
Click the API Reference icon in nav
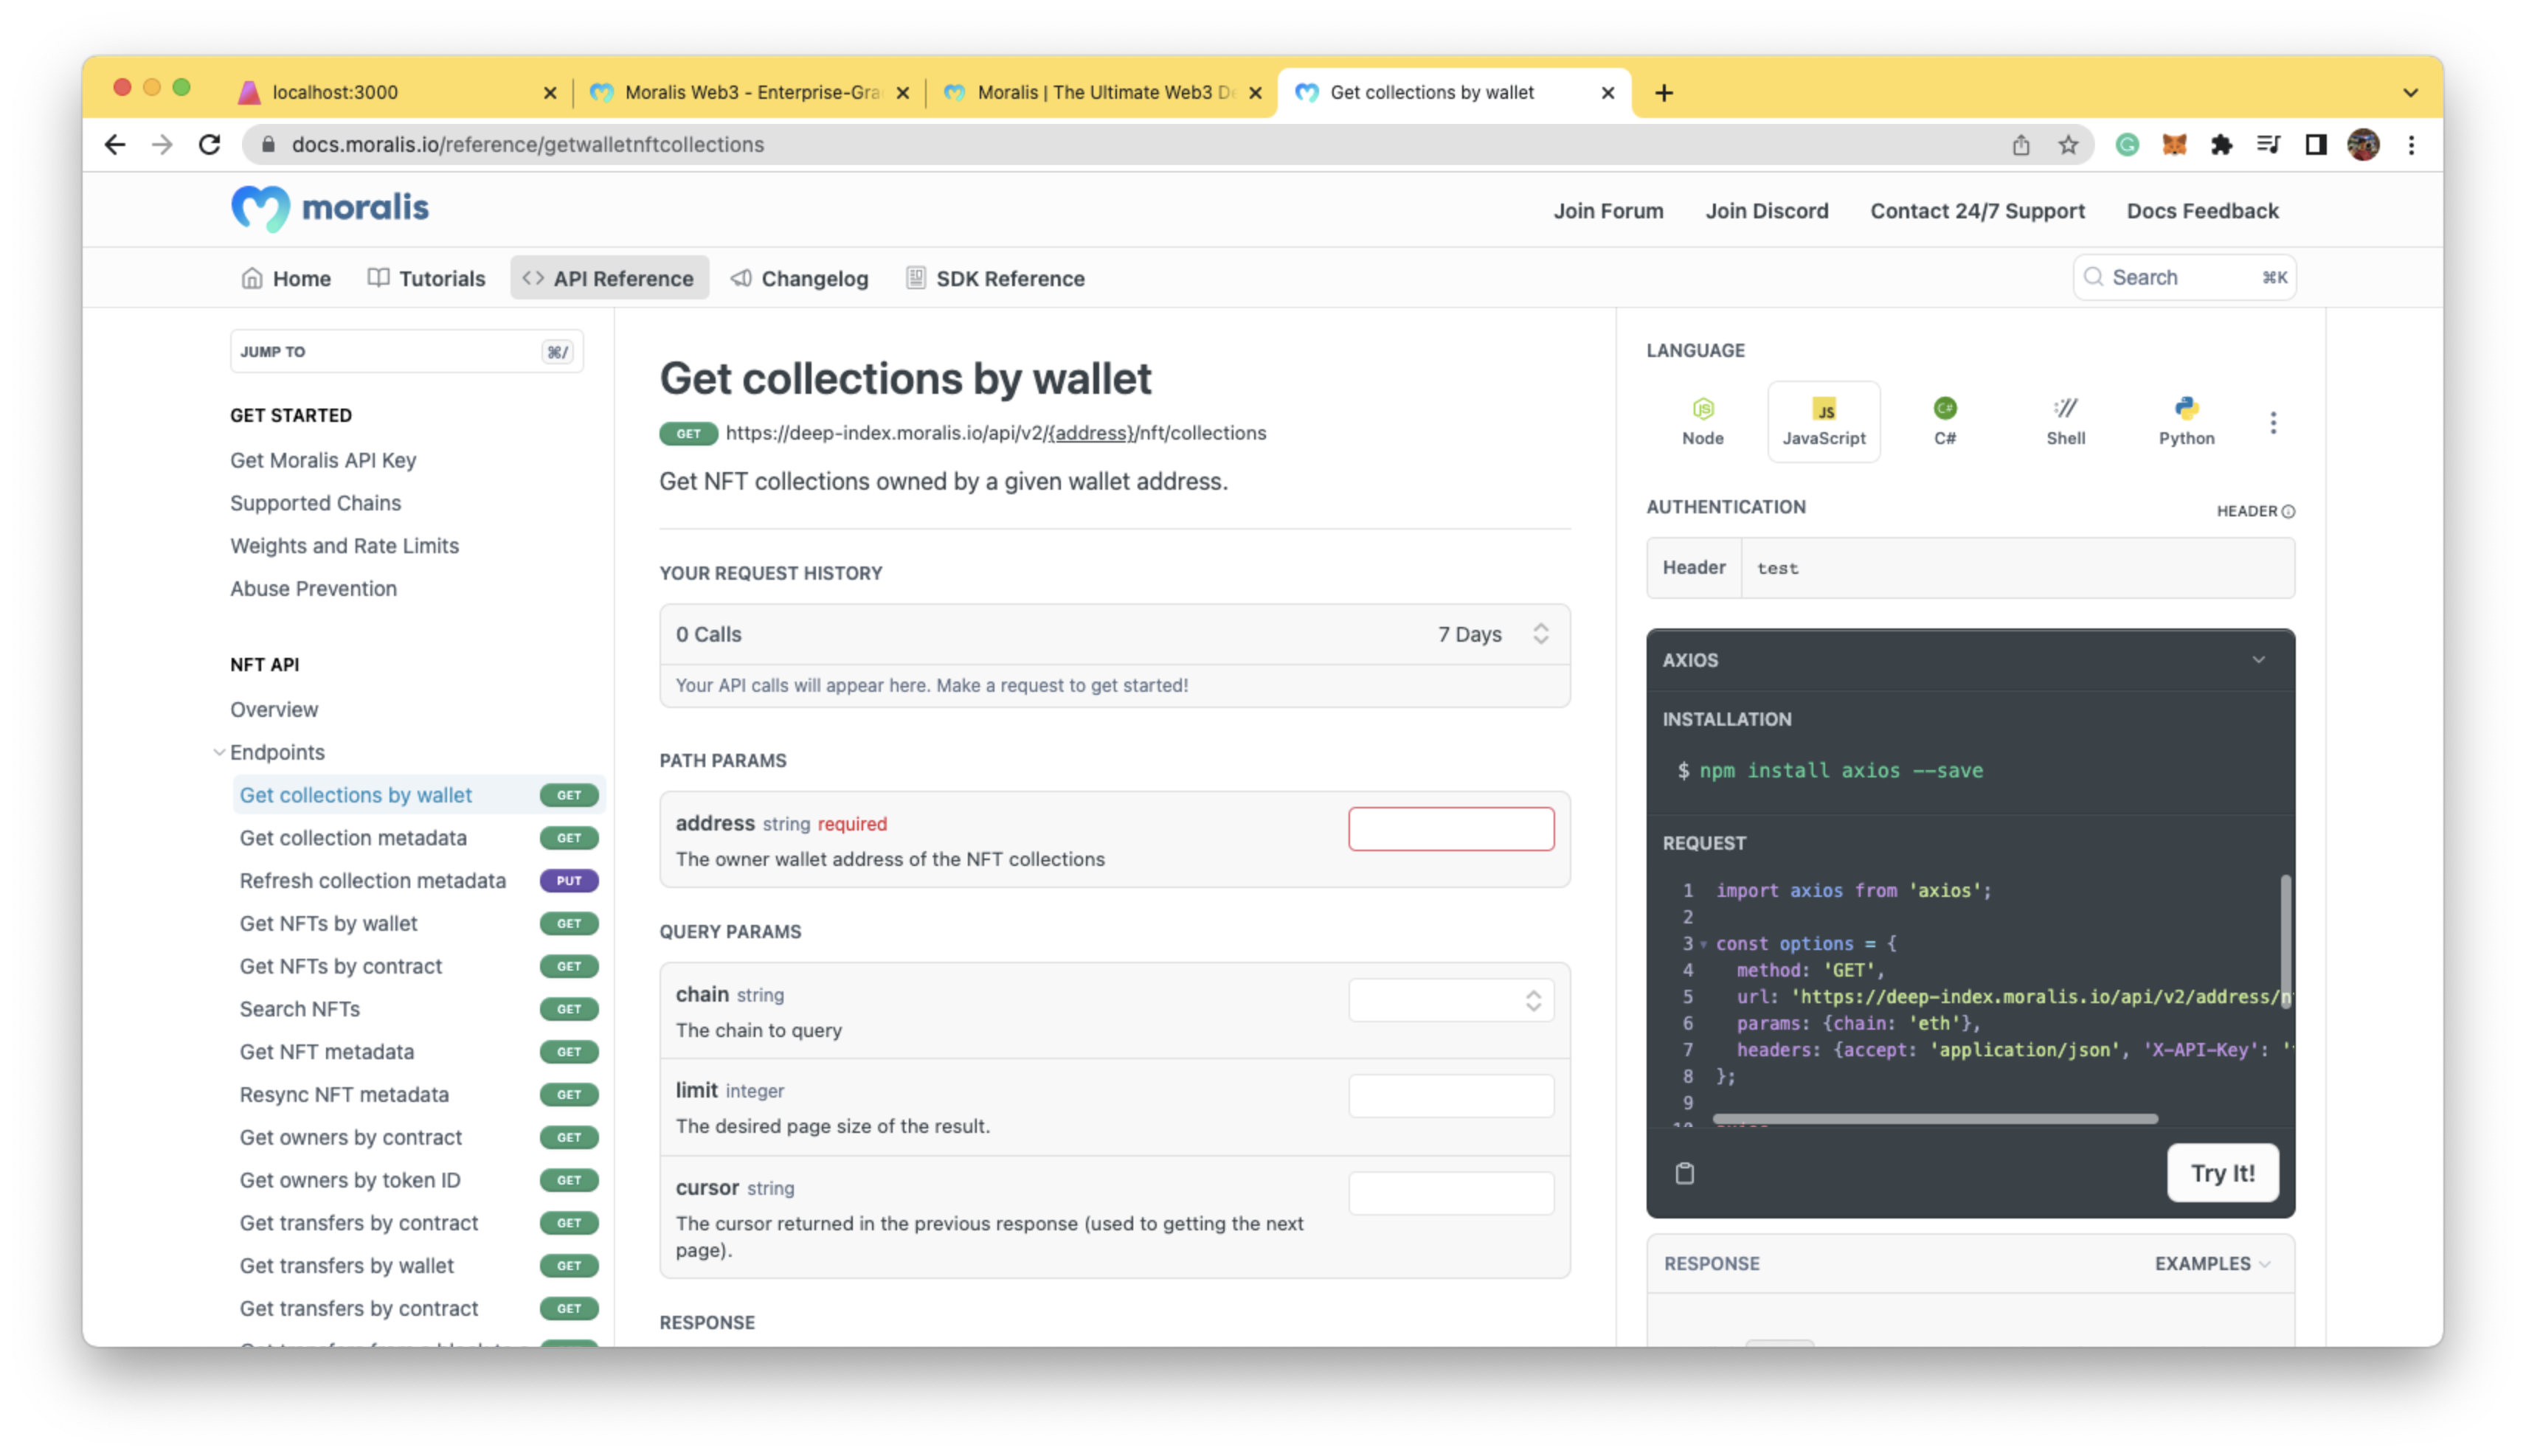point(533,277)
